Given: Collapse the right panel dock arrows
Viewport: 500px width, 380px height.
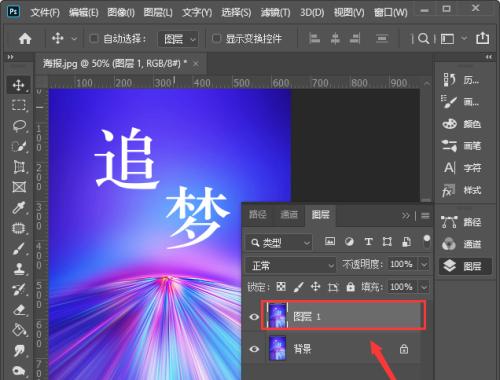Looking at the screenshot, I should (x=488, y=57).
